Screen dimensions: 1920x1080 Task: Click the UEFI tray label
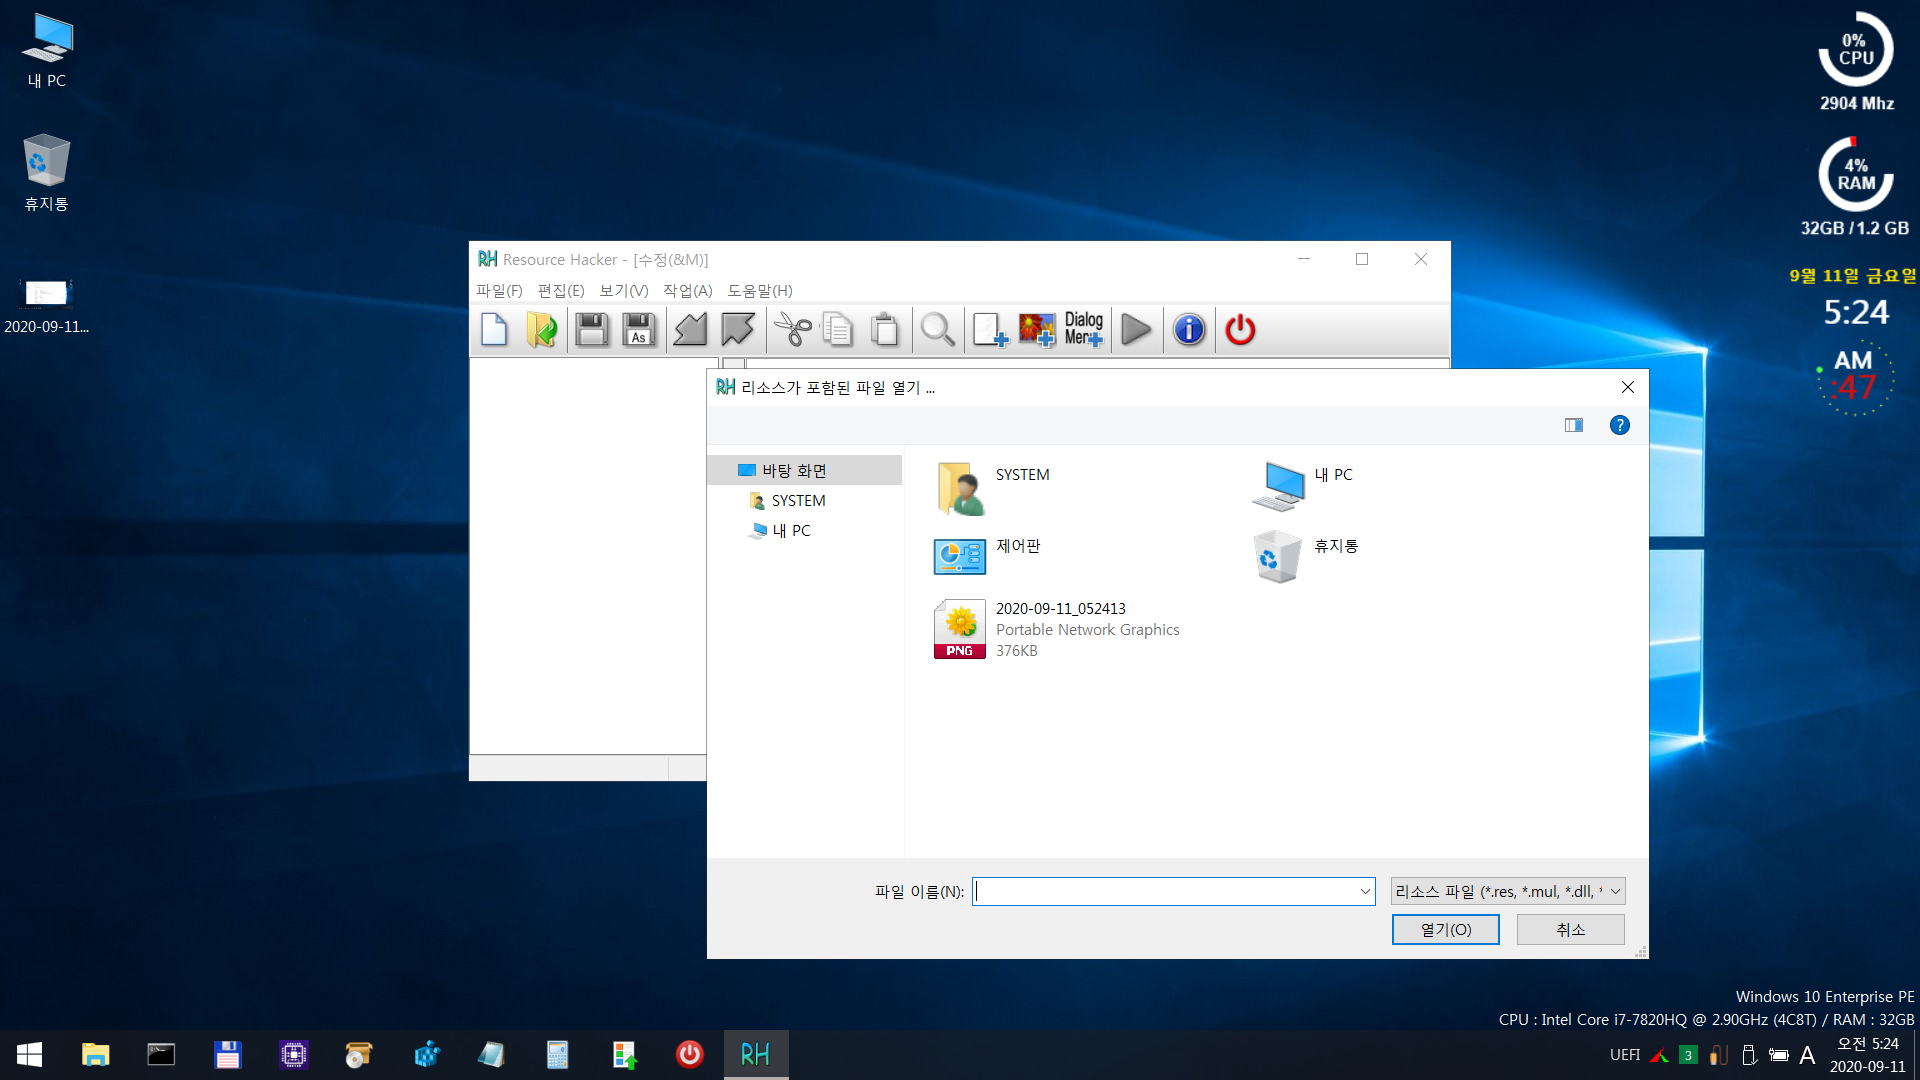1625,1054
